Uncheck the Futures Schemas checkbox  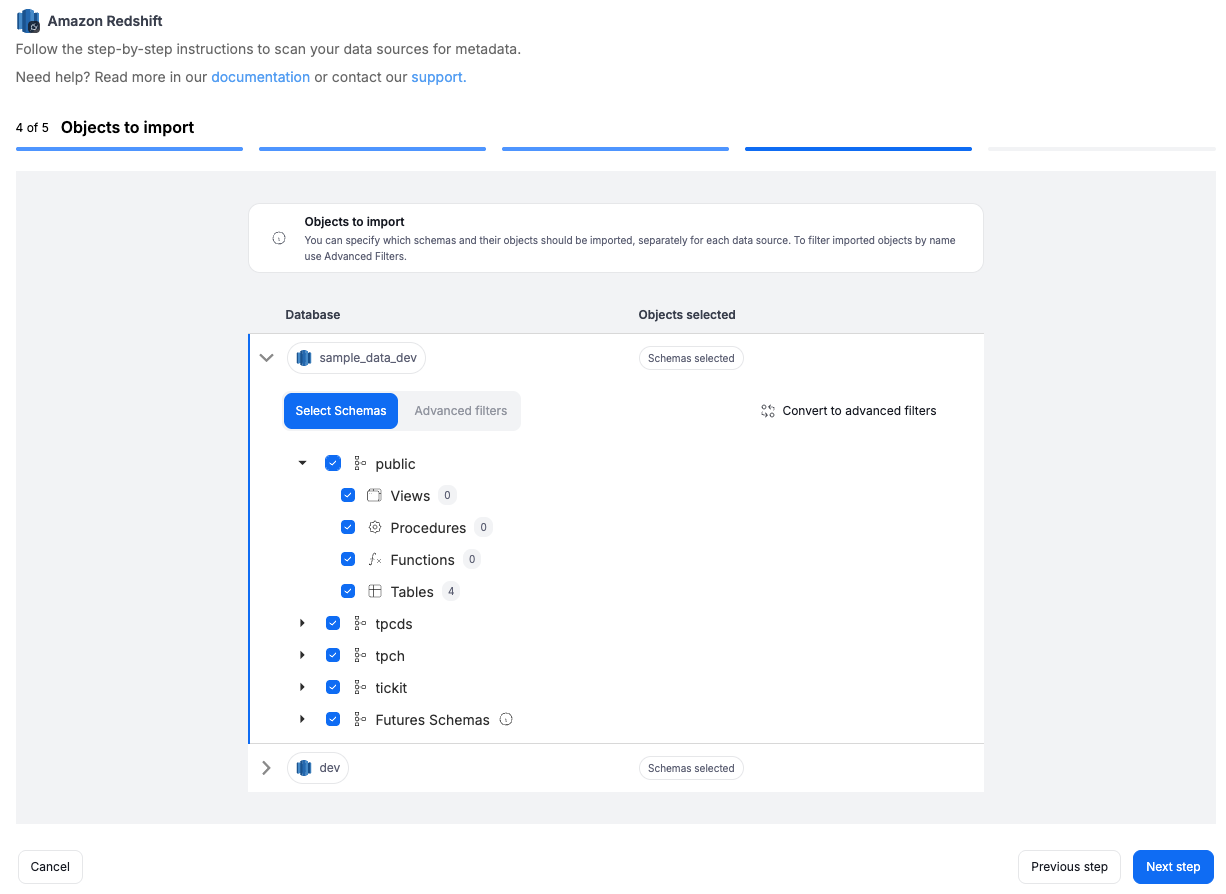(333, 719)
